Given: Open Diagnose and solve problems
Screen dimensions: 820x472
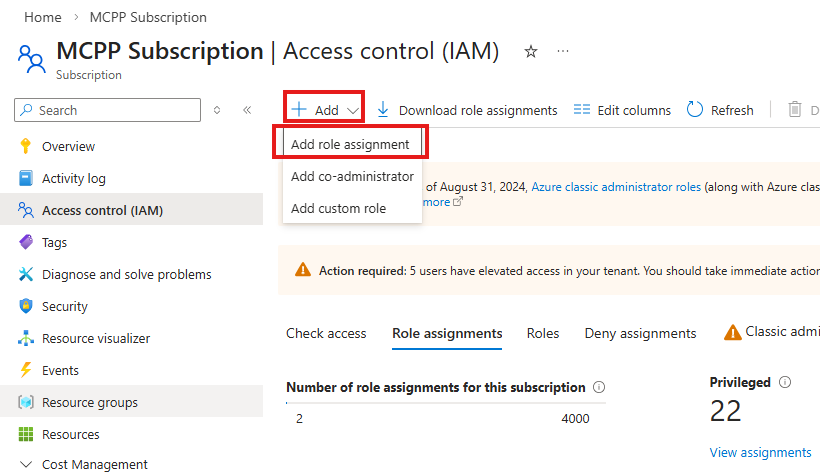Looking at the screenshot, I should tap(126, 274).
